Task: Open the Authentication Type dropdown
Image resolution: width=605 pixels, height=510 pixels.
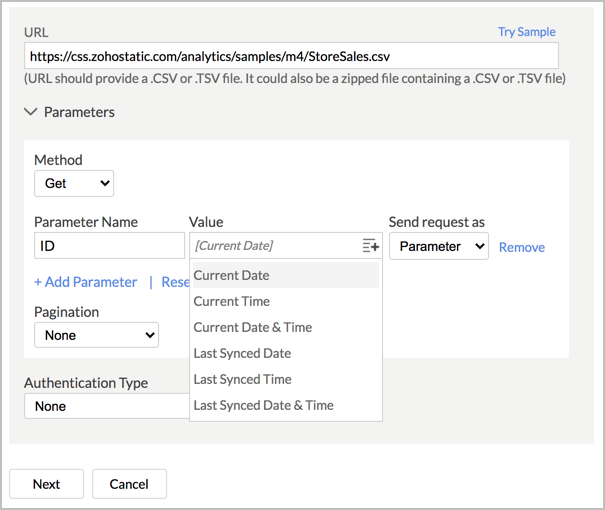Action: [x=107, y=406]
